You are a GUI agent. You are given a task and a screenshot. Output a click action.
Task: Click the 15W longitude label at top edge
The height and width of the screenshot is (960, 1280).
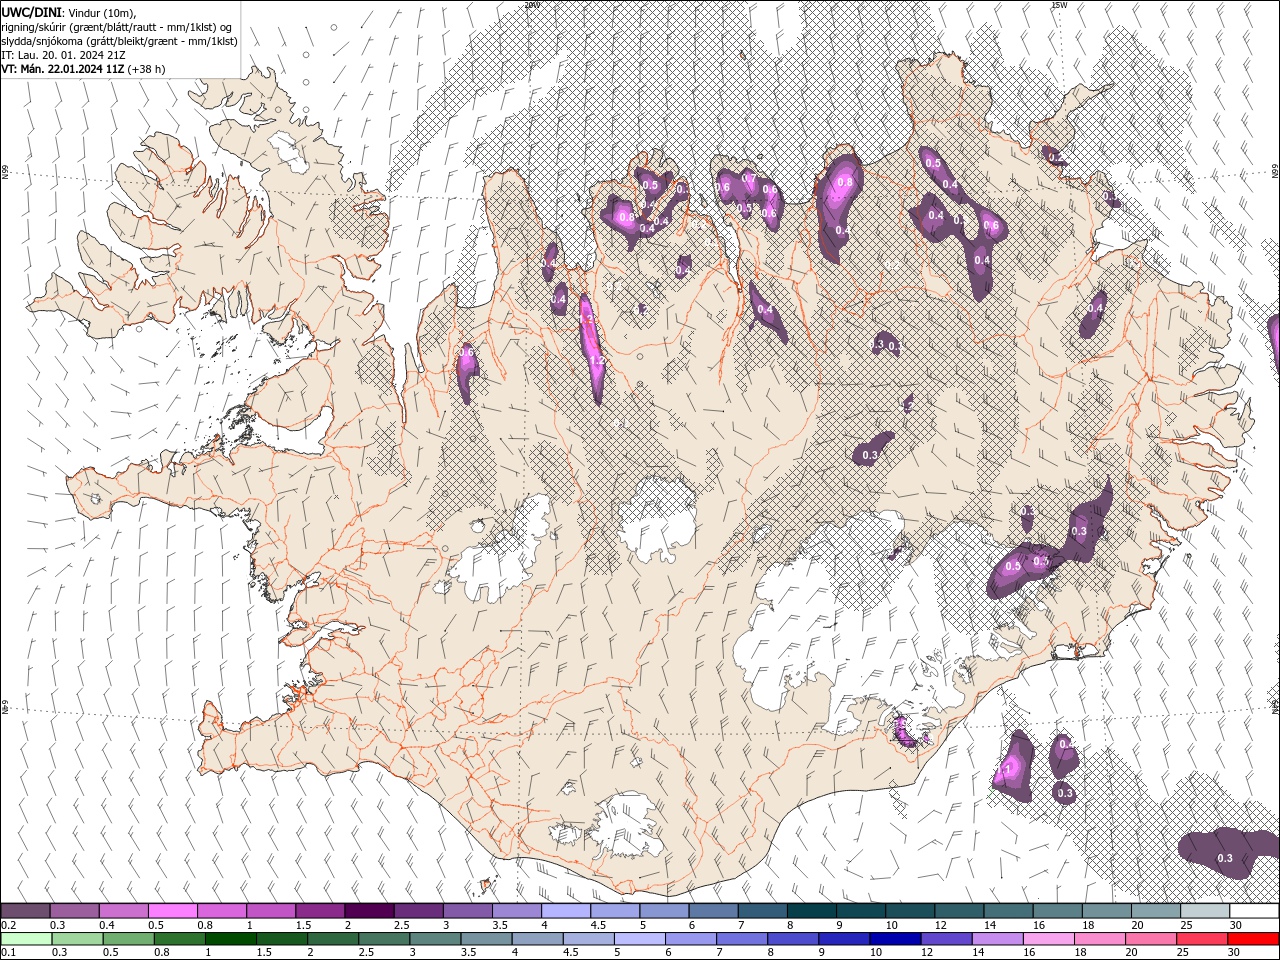tap(1060, 5)
